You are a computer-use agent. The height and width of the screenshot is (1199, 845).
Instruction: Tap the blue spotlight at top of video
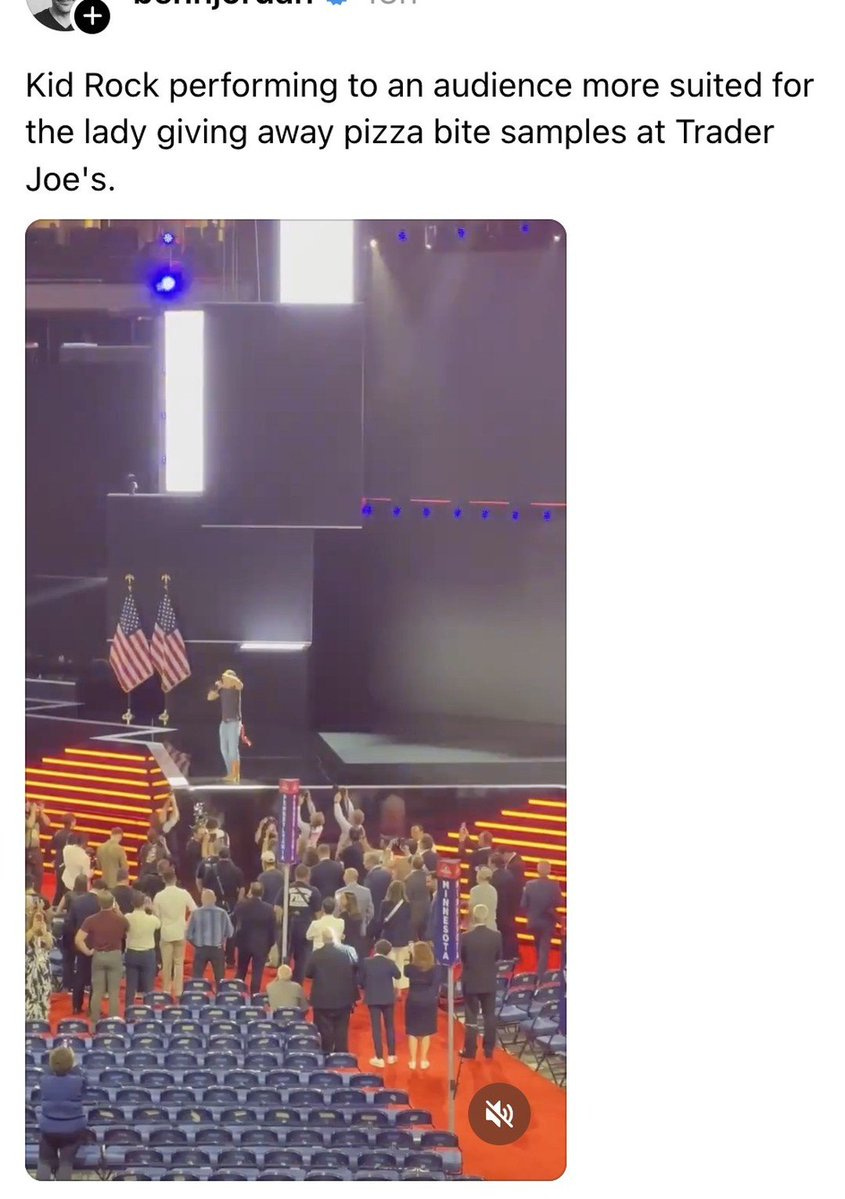167,284
